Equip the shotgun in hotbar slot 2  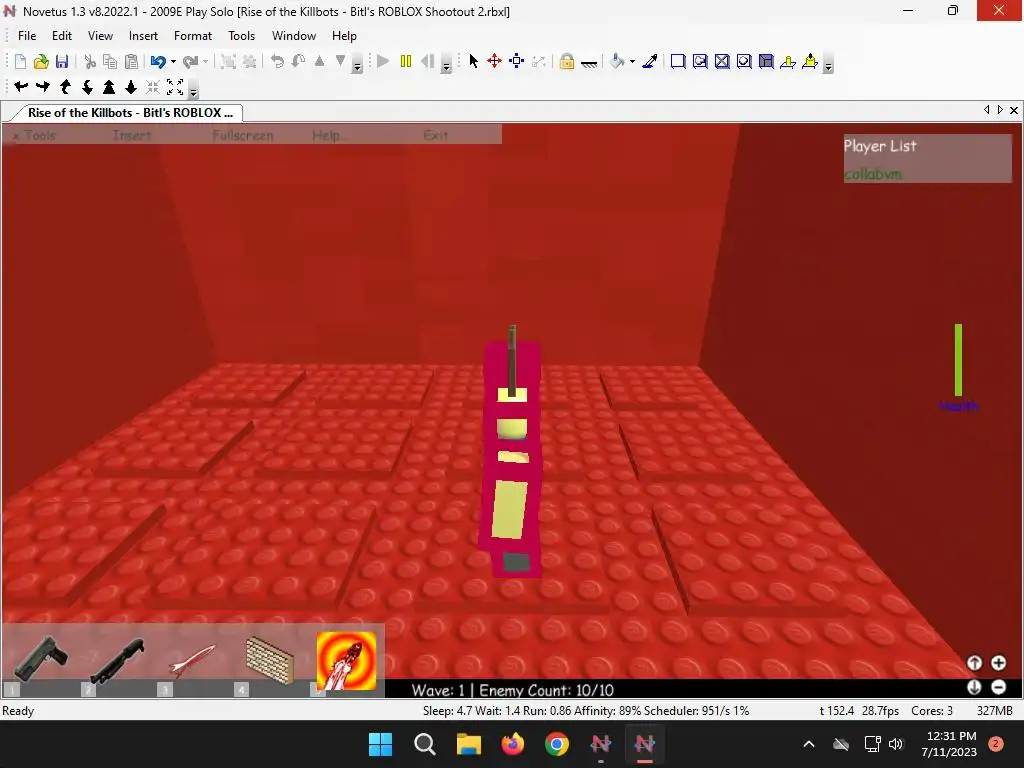(118, 661)
